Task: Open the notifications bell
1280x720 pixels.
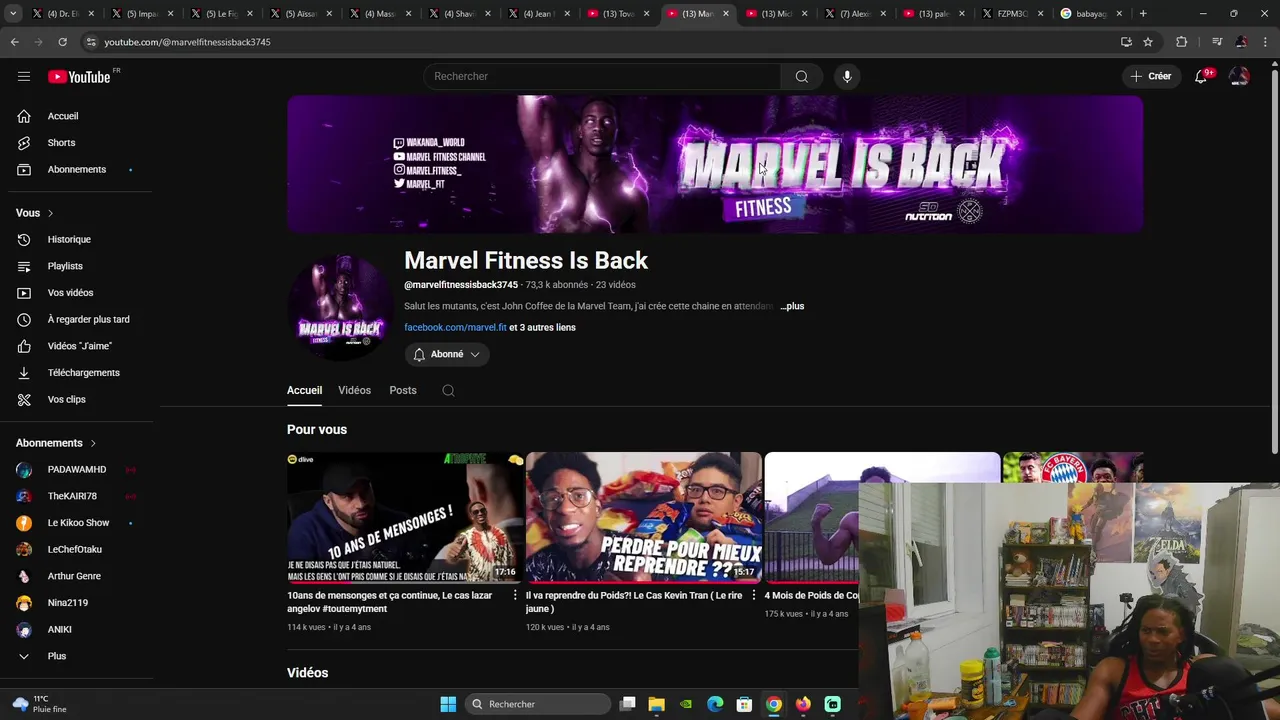Action: tap(1201, 77)
